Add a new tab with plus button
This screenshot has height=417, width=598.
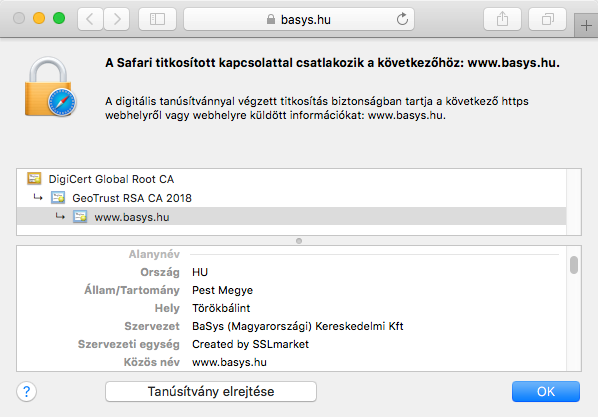click(586, 26)
